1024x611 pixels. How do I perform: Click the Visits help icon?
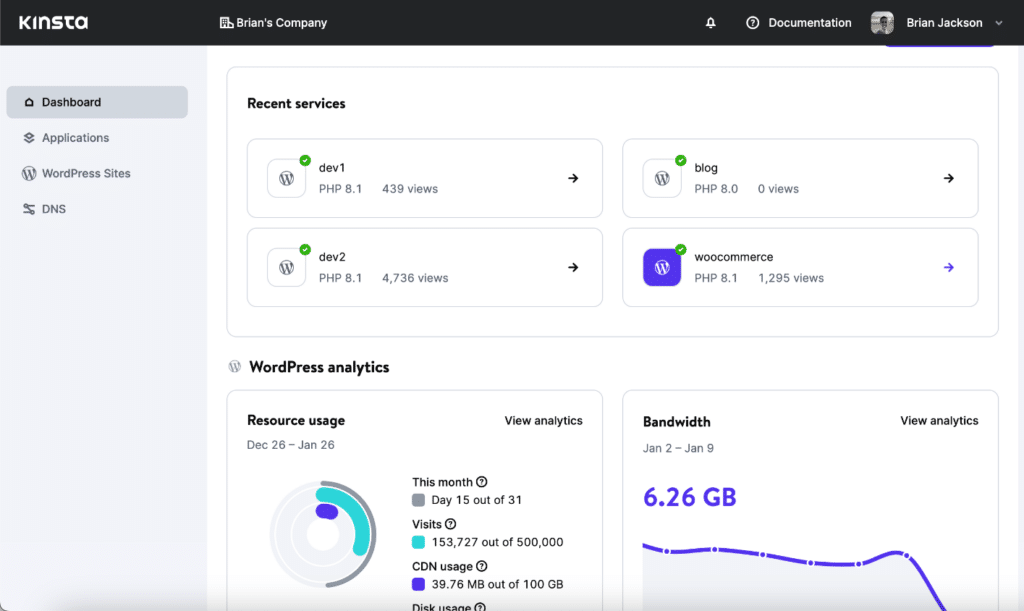pyautogui.click(x=451, y=524)
